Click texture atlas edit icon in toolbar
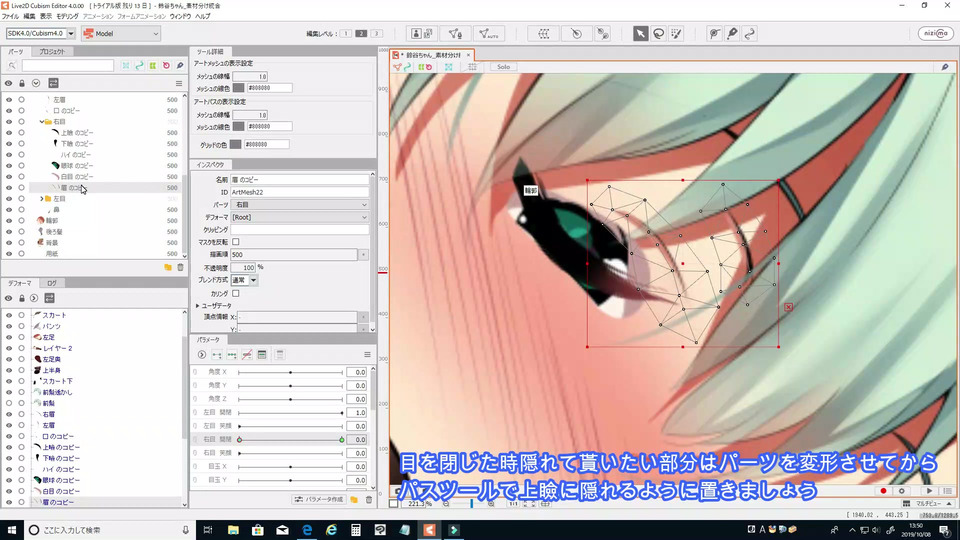 [x=422, y=34]
